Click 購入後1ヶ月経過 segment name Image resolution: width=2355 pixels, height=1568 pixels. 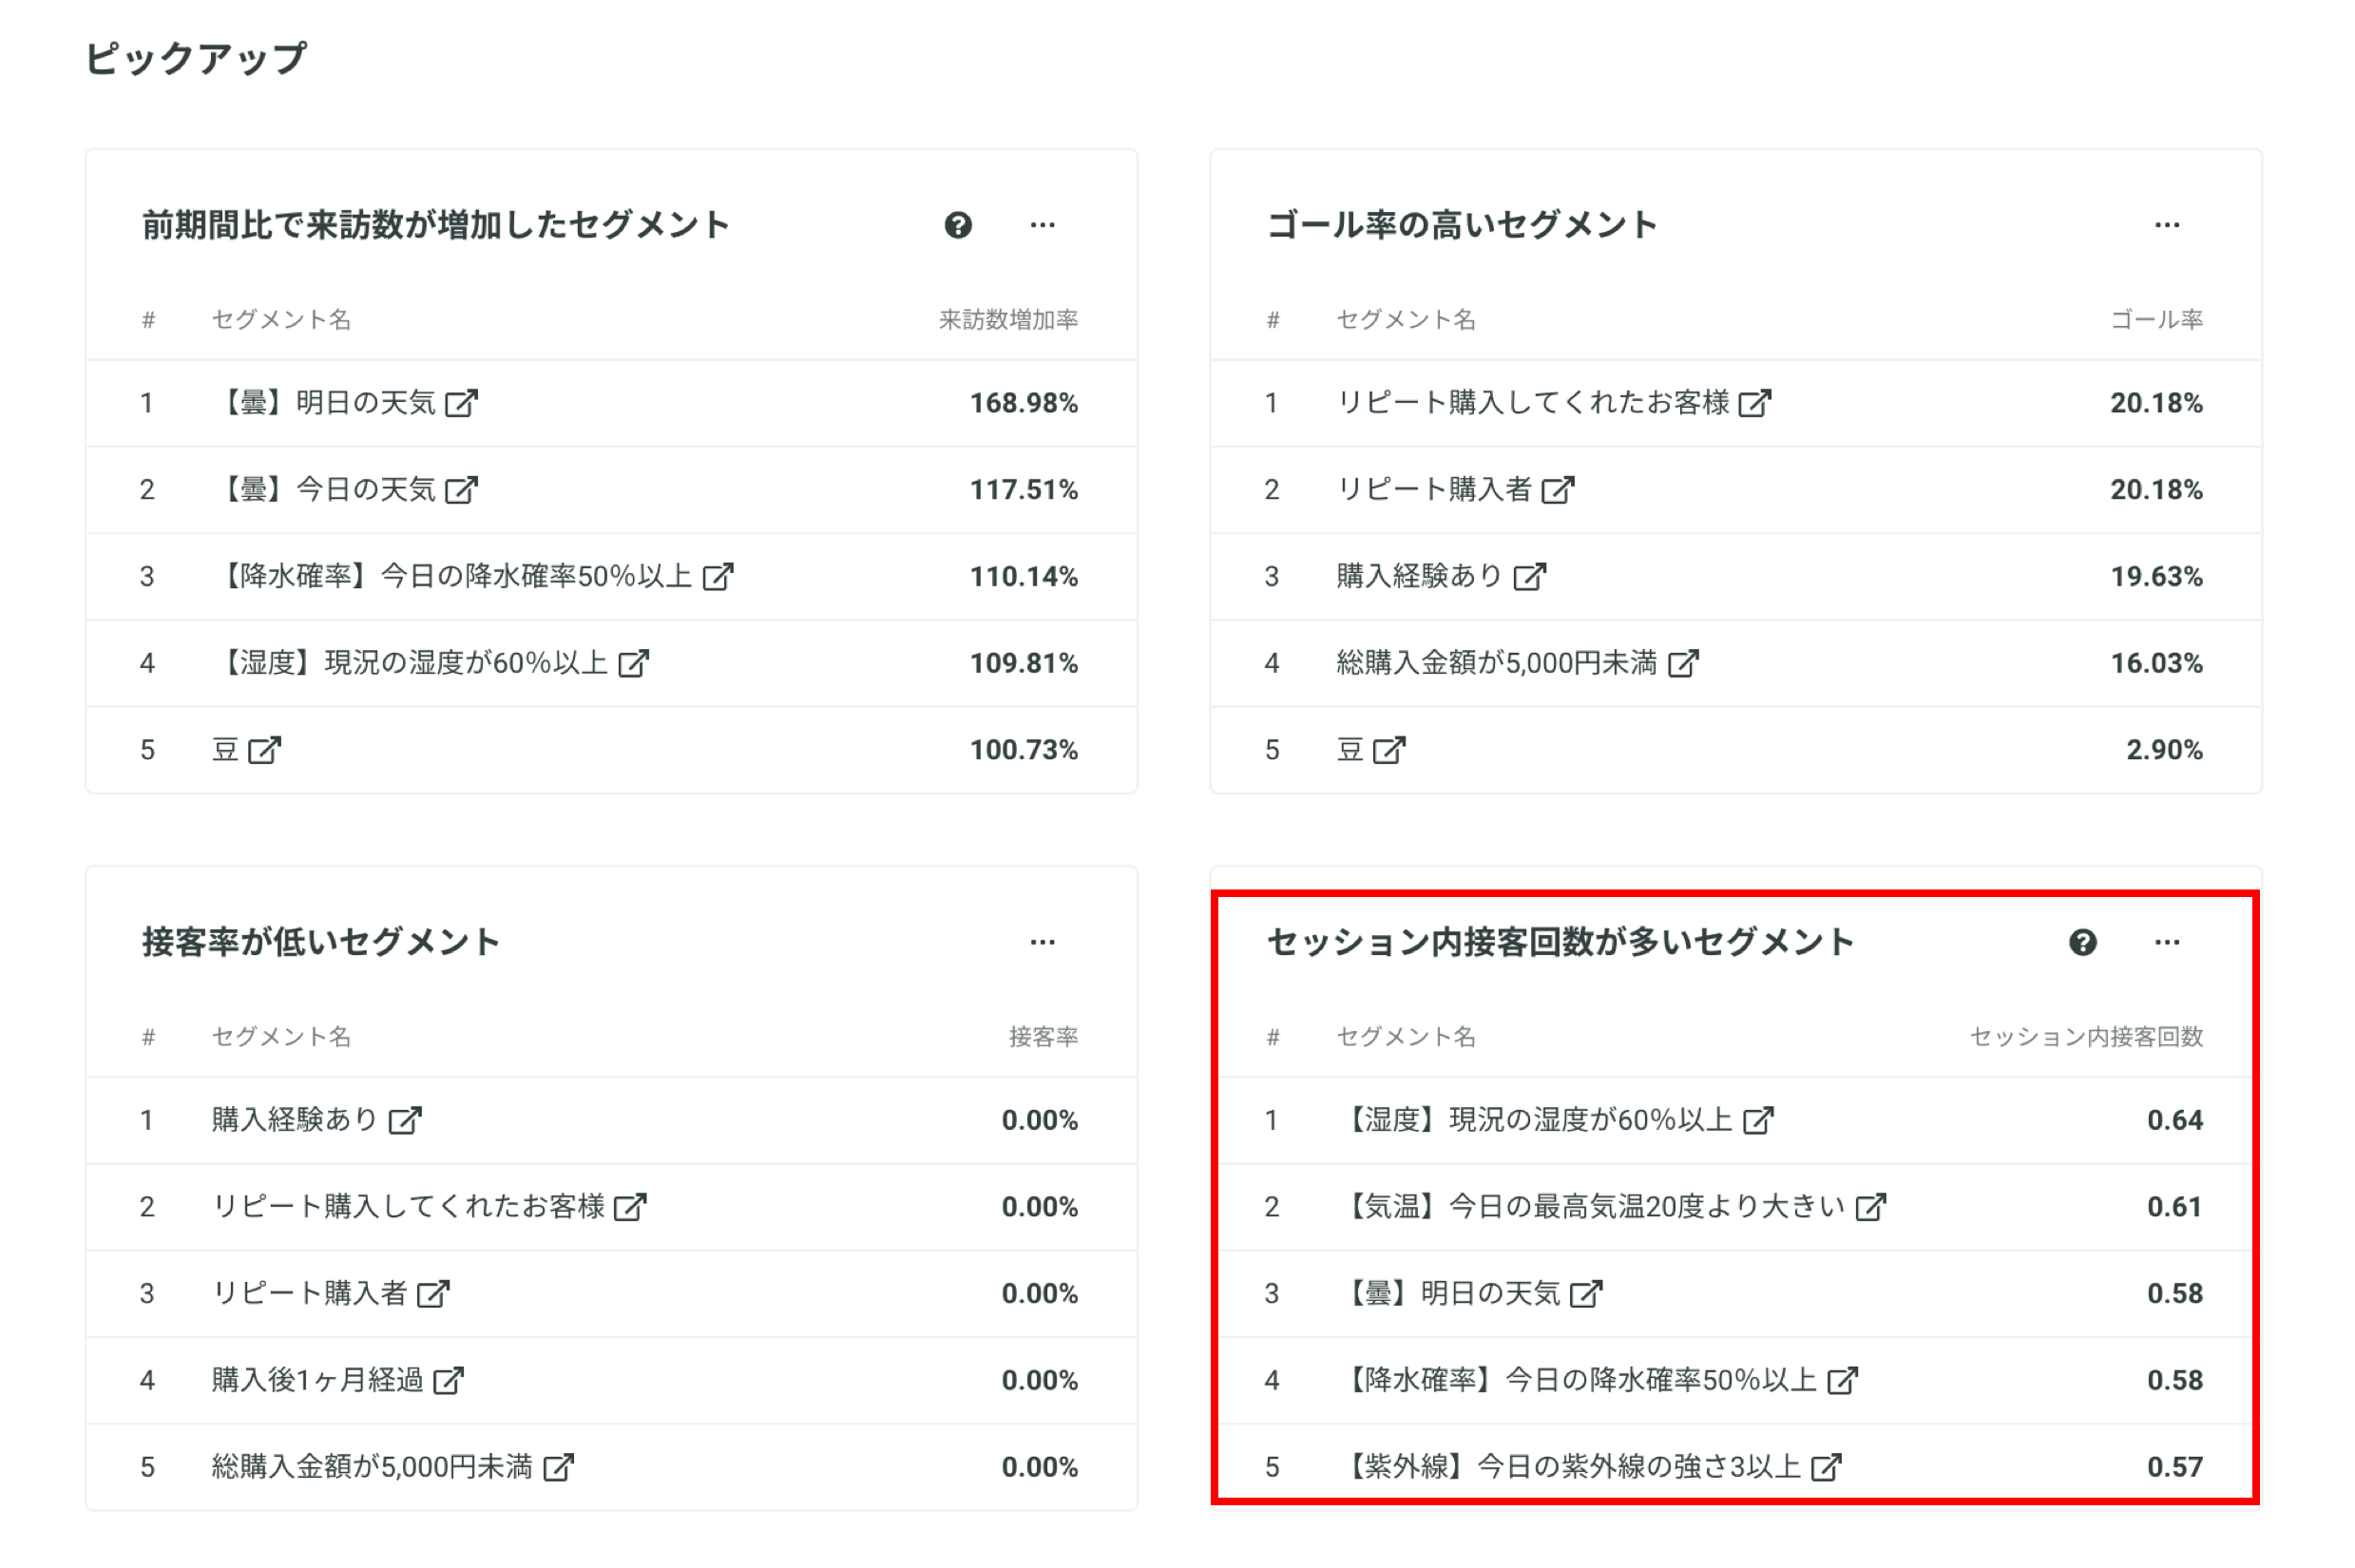tap(317, 1381)
